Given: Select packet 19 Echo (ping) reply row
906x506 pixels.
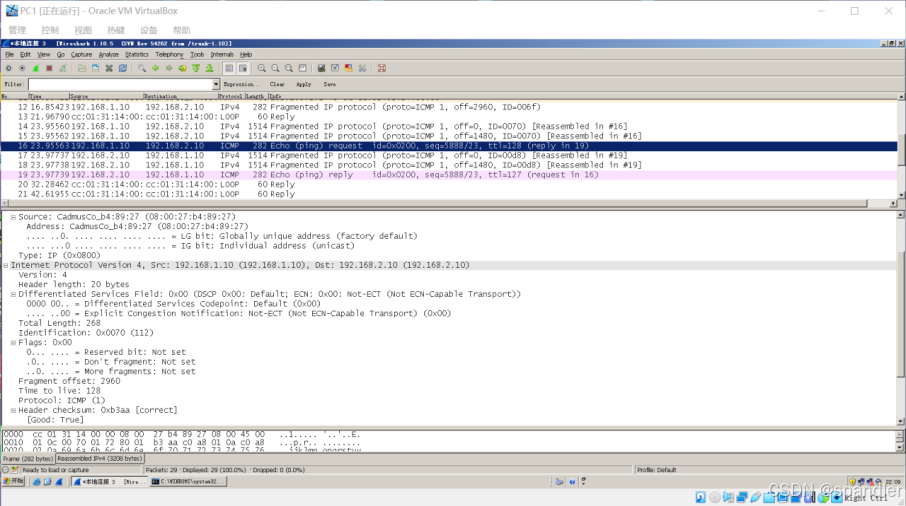Looking at the screenshot, I should pos(449,174).
